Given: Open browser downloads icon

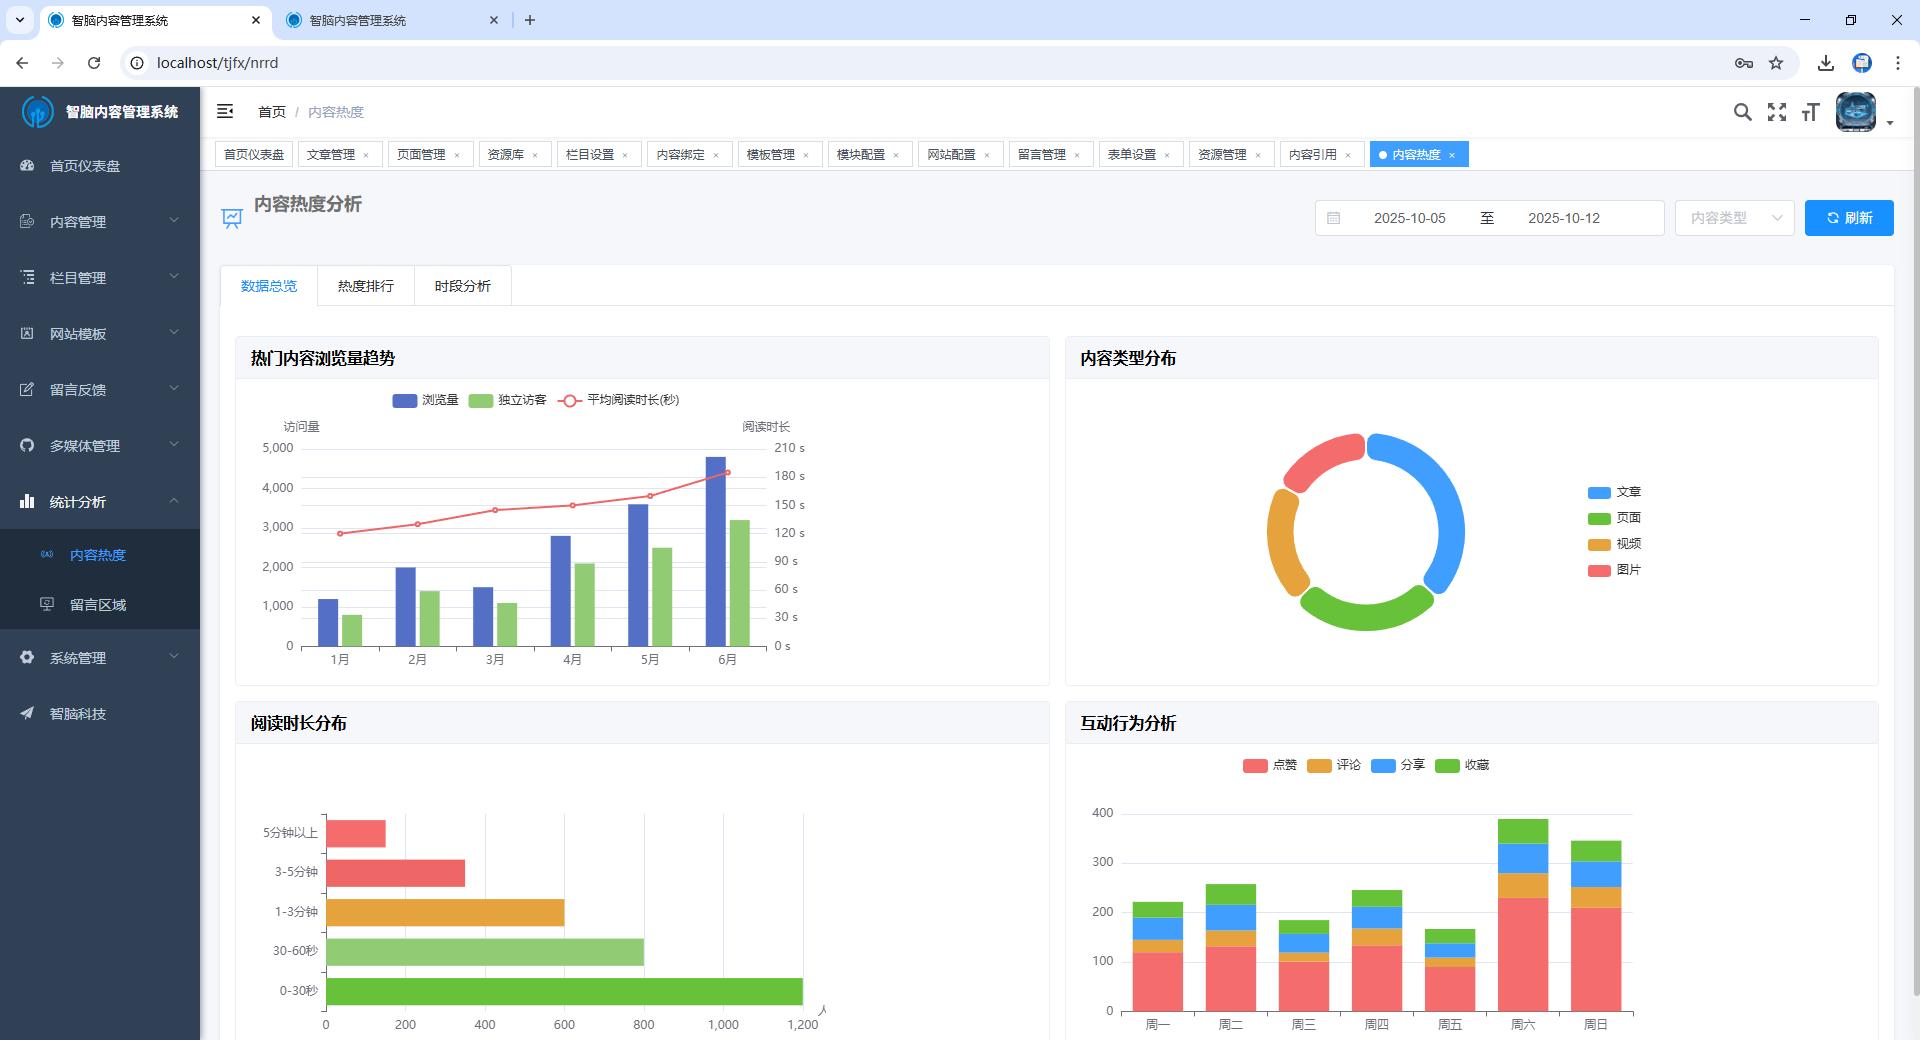Looking at the screenshot, I should 1825,63.
